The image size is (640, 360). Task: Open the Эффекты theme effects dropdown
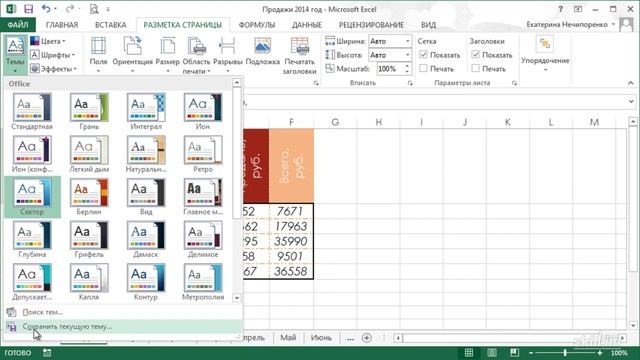coord(53,69)
